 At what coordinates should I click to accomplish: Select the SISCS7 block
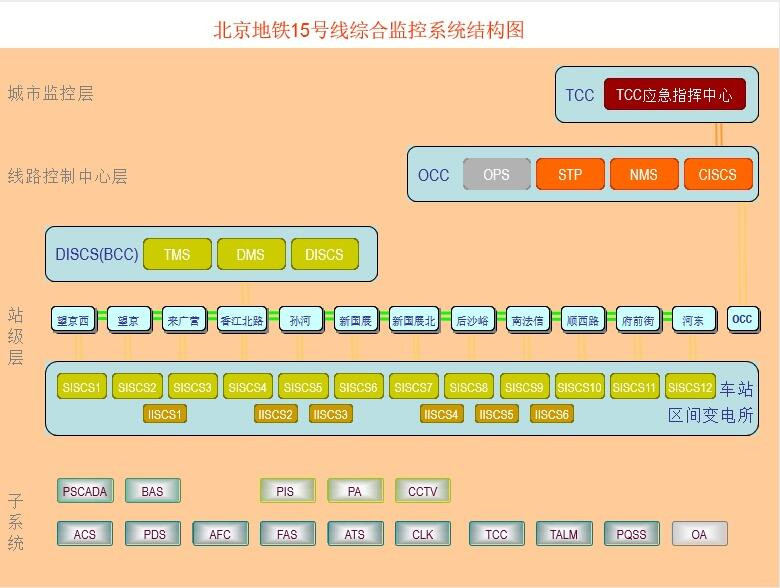point(414,387)
